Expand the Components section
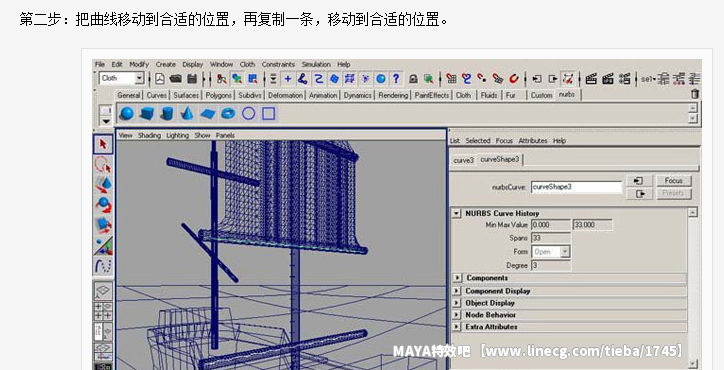 pos(457,278)
